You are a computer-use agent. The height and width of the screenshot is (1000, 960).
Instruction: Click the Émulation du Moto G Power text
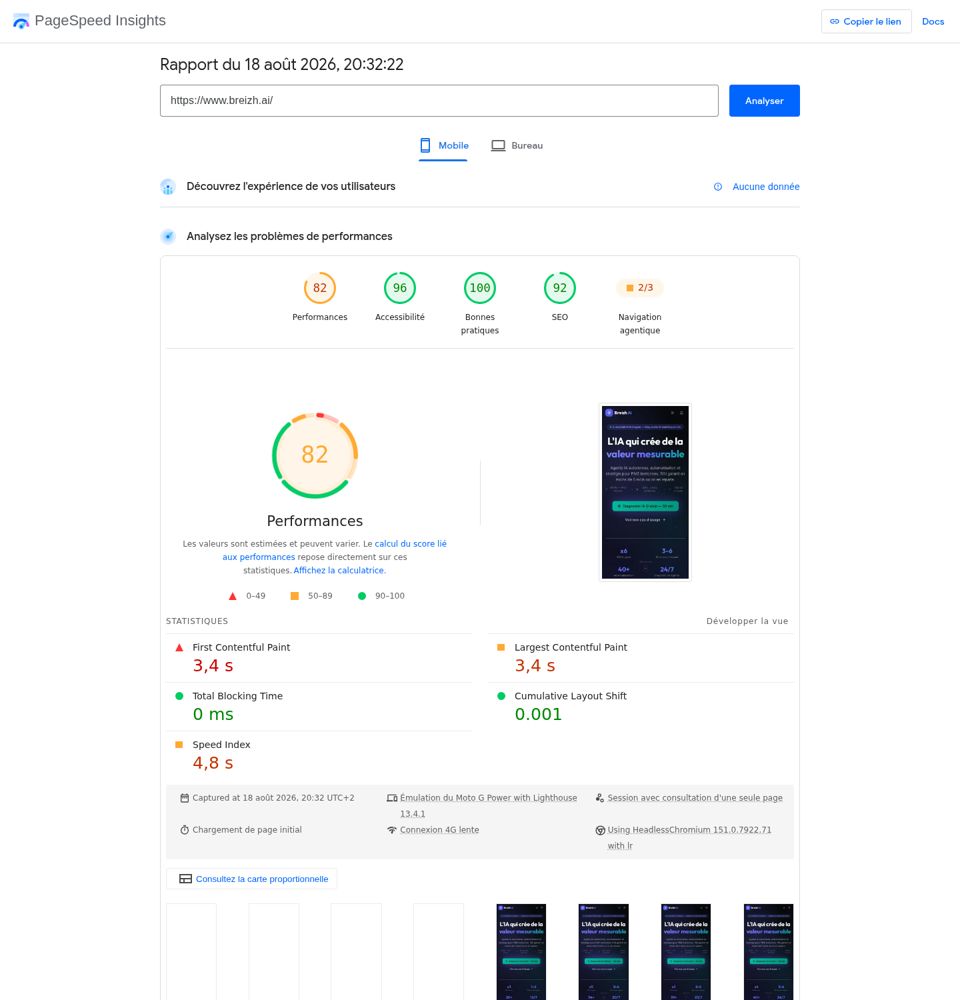pos(489,805)
